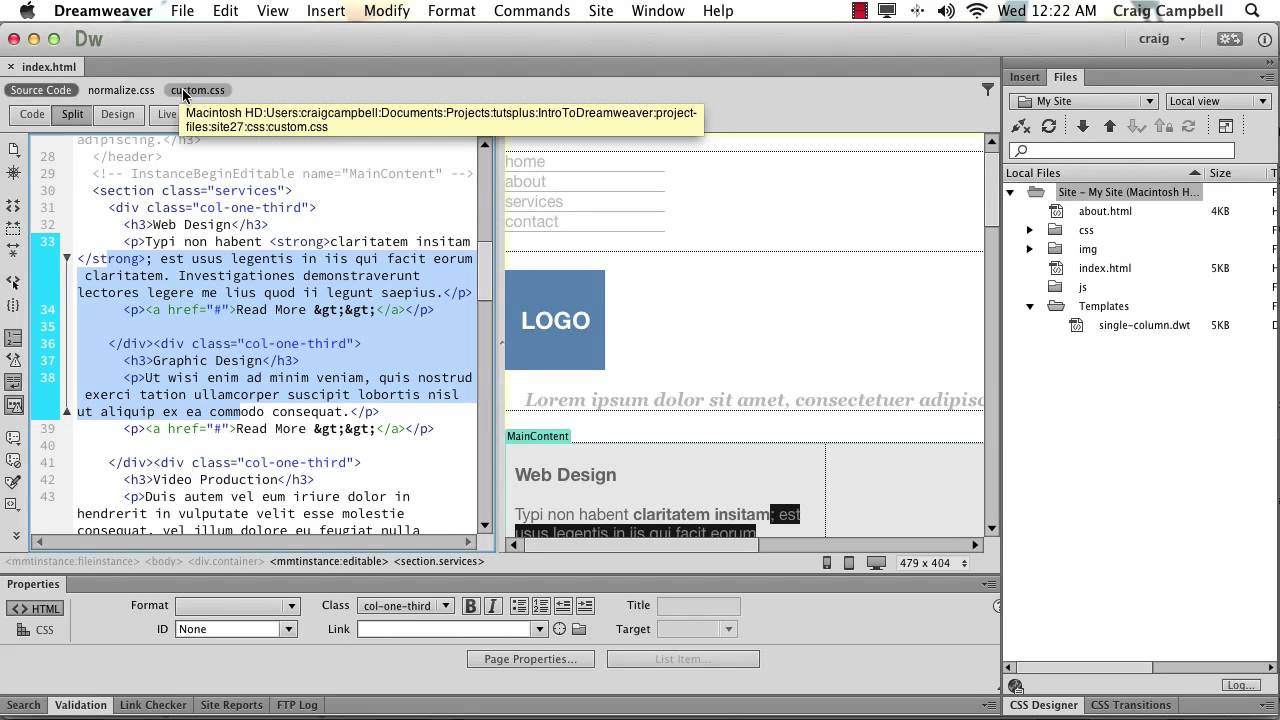The image size is (1280, 720).
Task: Click in the Files panel search field
Action: [1122, 151]
